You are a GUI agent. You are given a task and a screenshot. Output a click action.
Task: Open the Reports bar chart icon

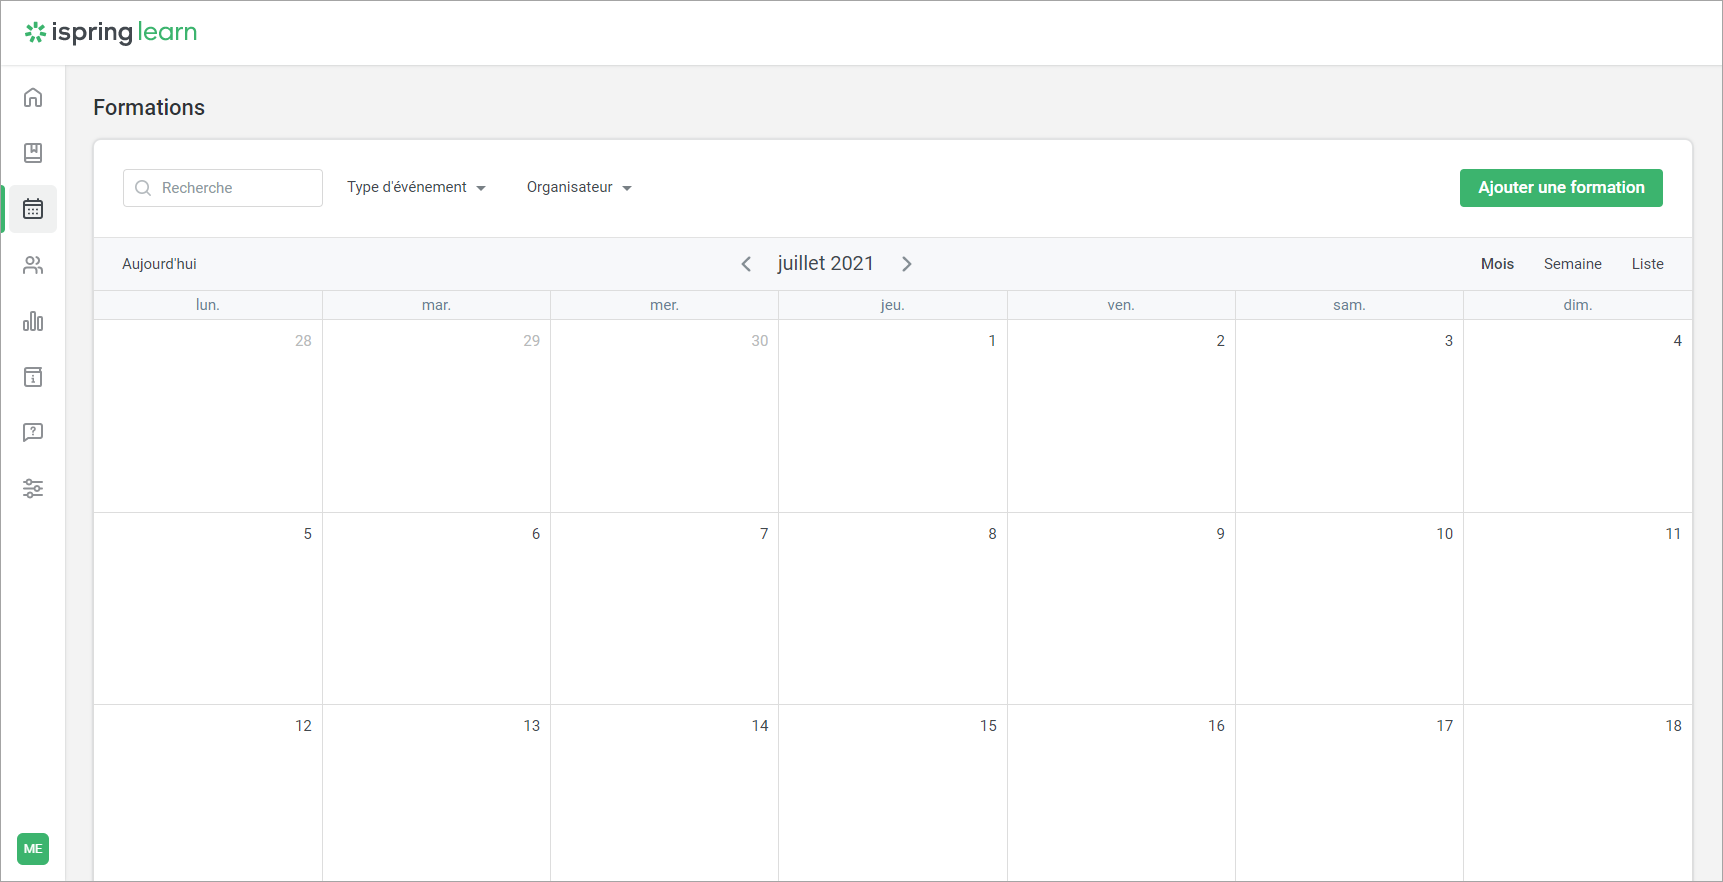point(33,321)
